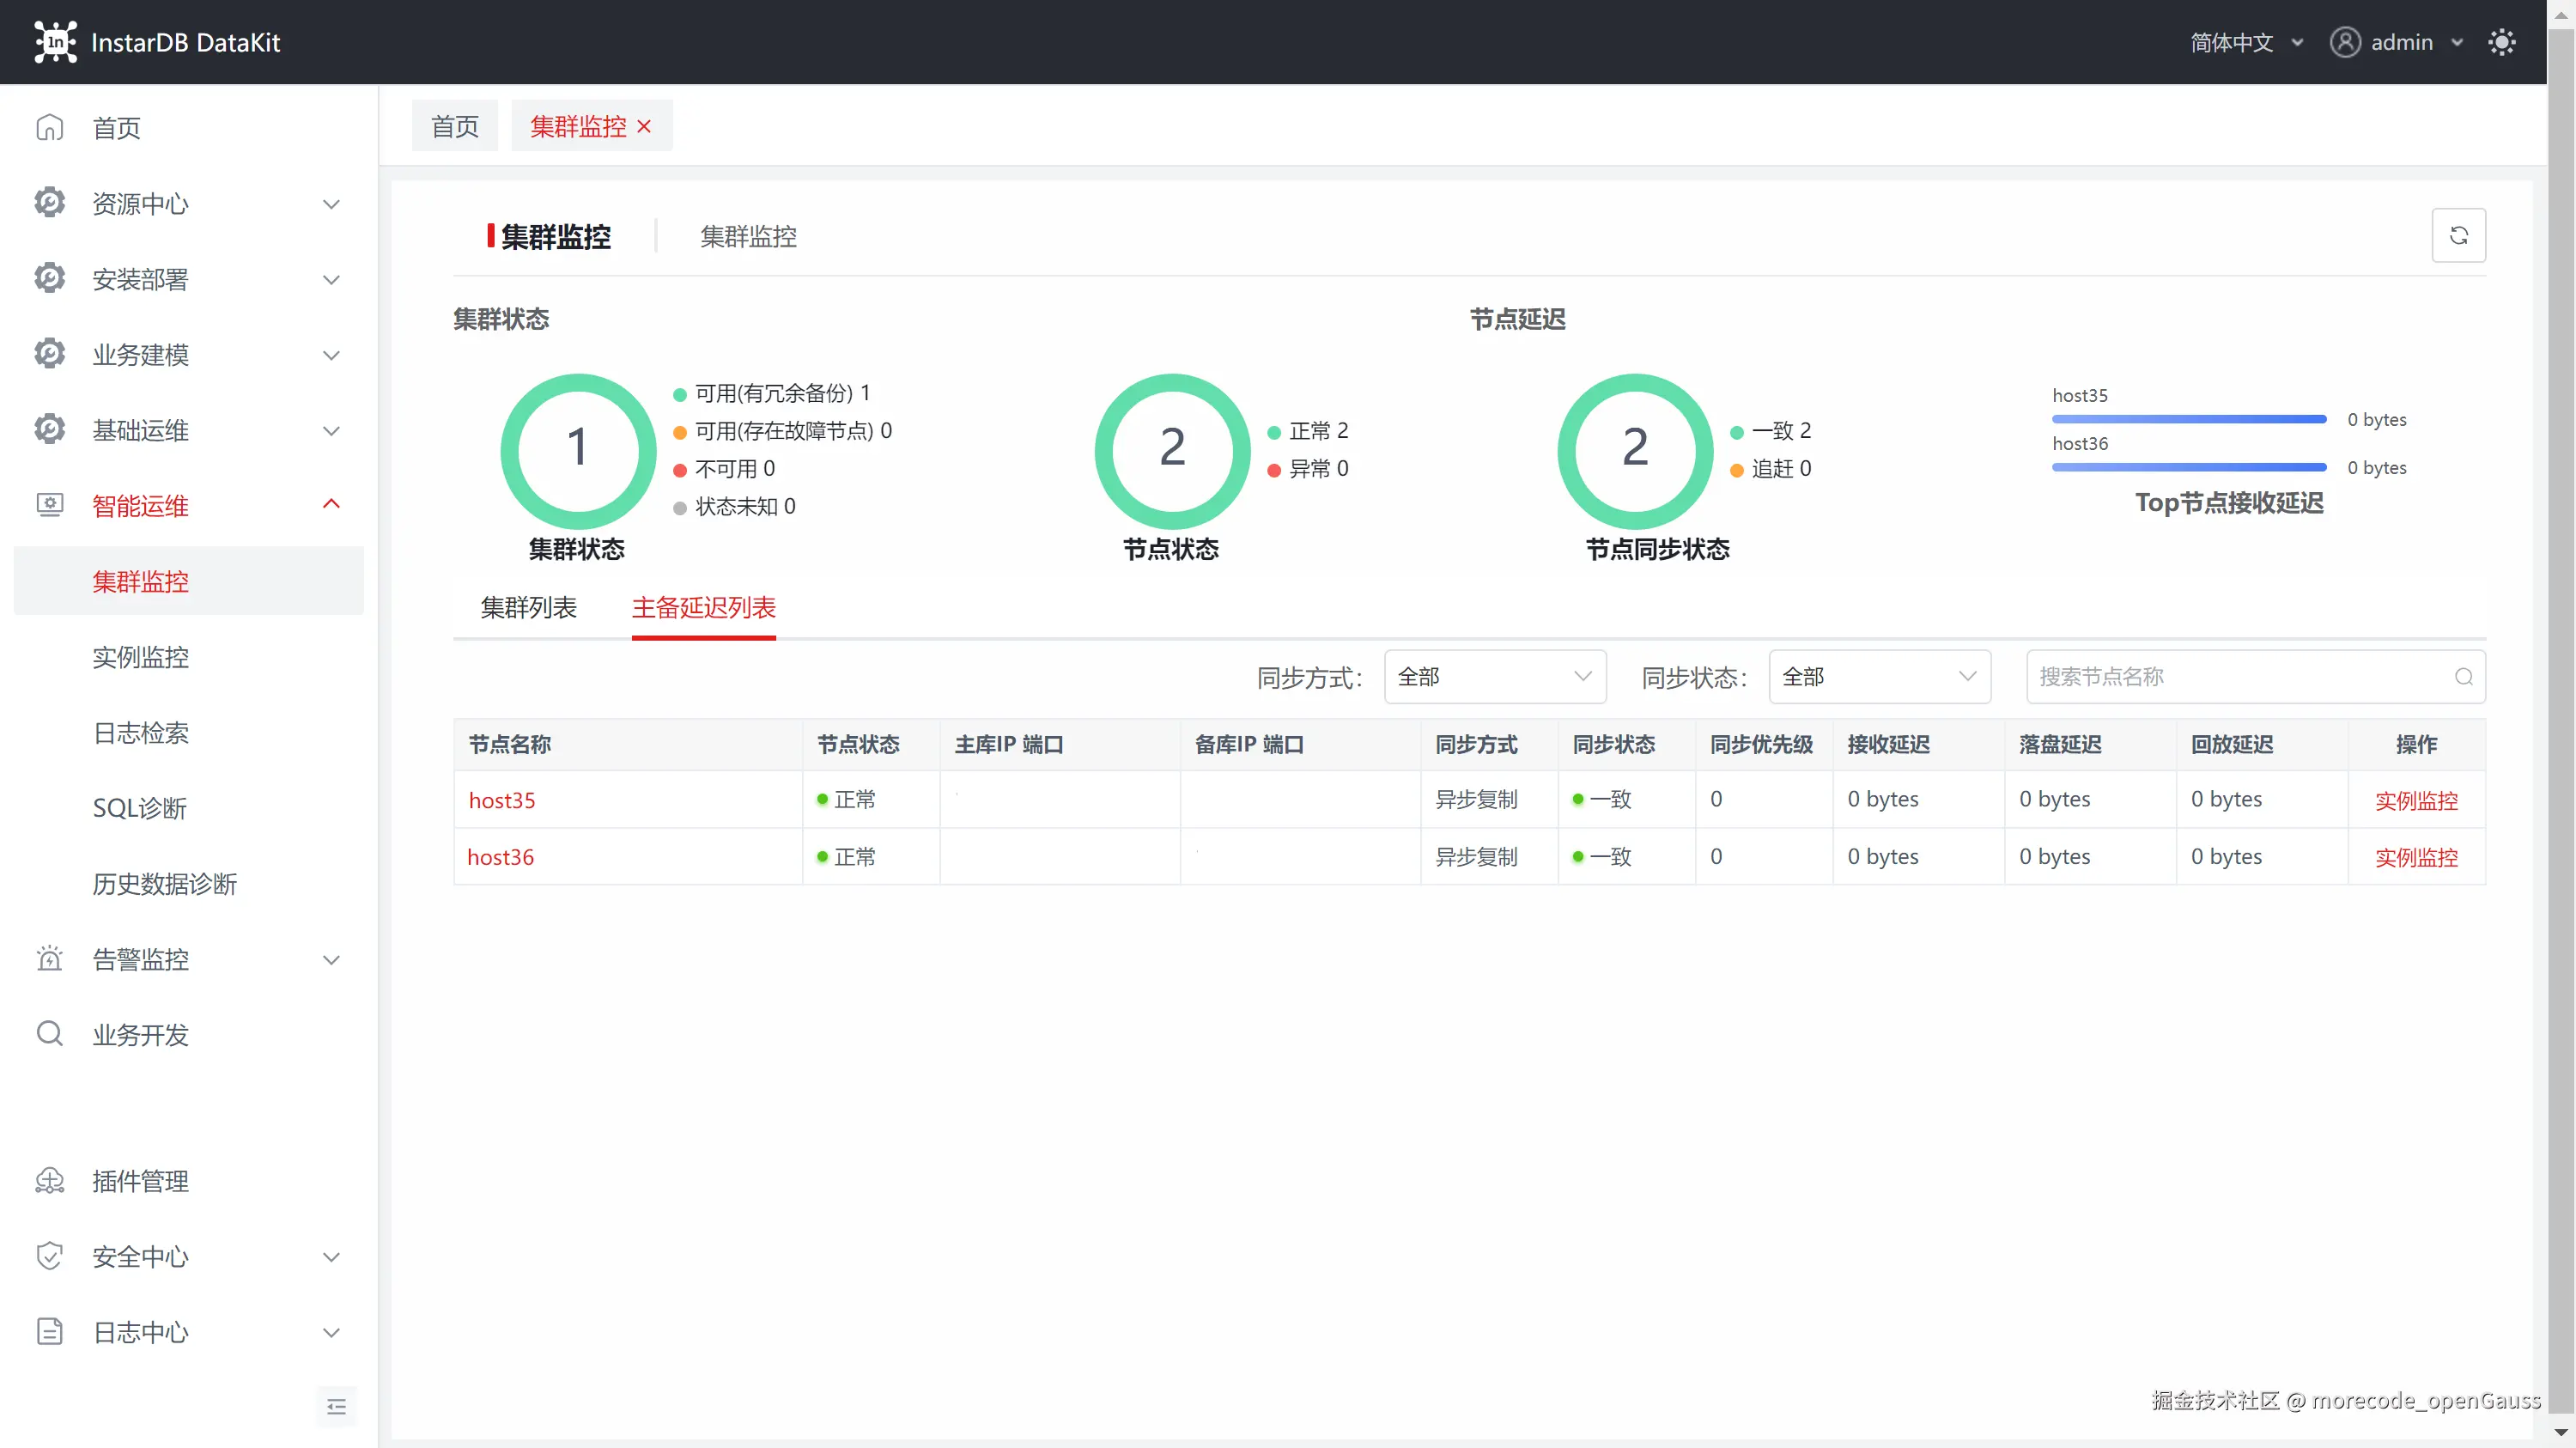
Task: Toggle the light/dark theme sun icon
Action: [x=2501, y=42]
